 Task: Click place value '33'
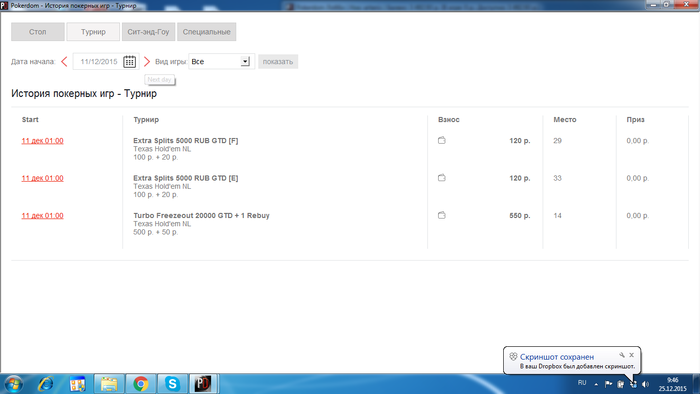coord(558,178)
